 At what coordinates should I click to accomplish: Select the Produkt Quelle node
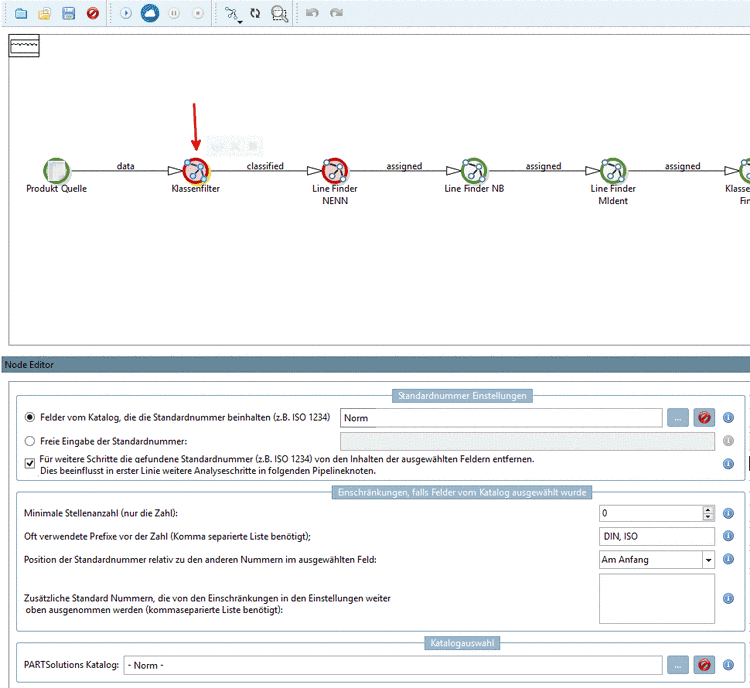pos(56,171)
